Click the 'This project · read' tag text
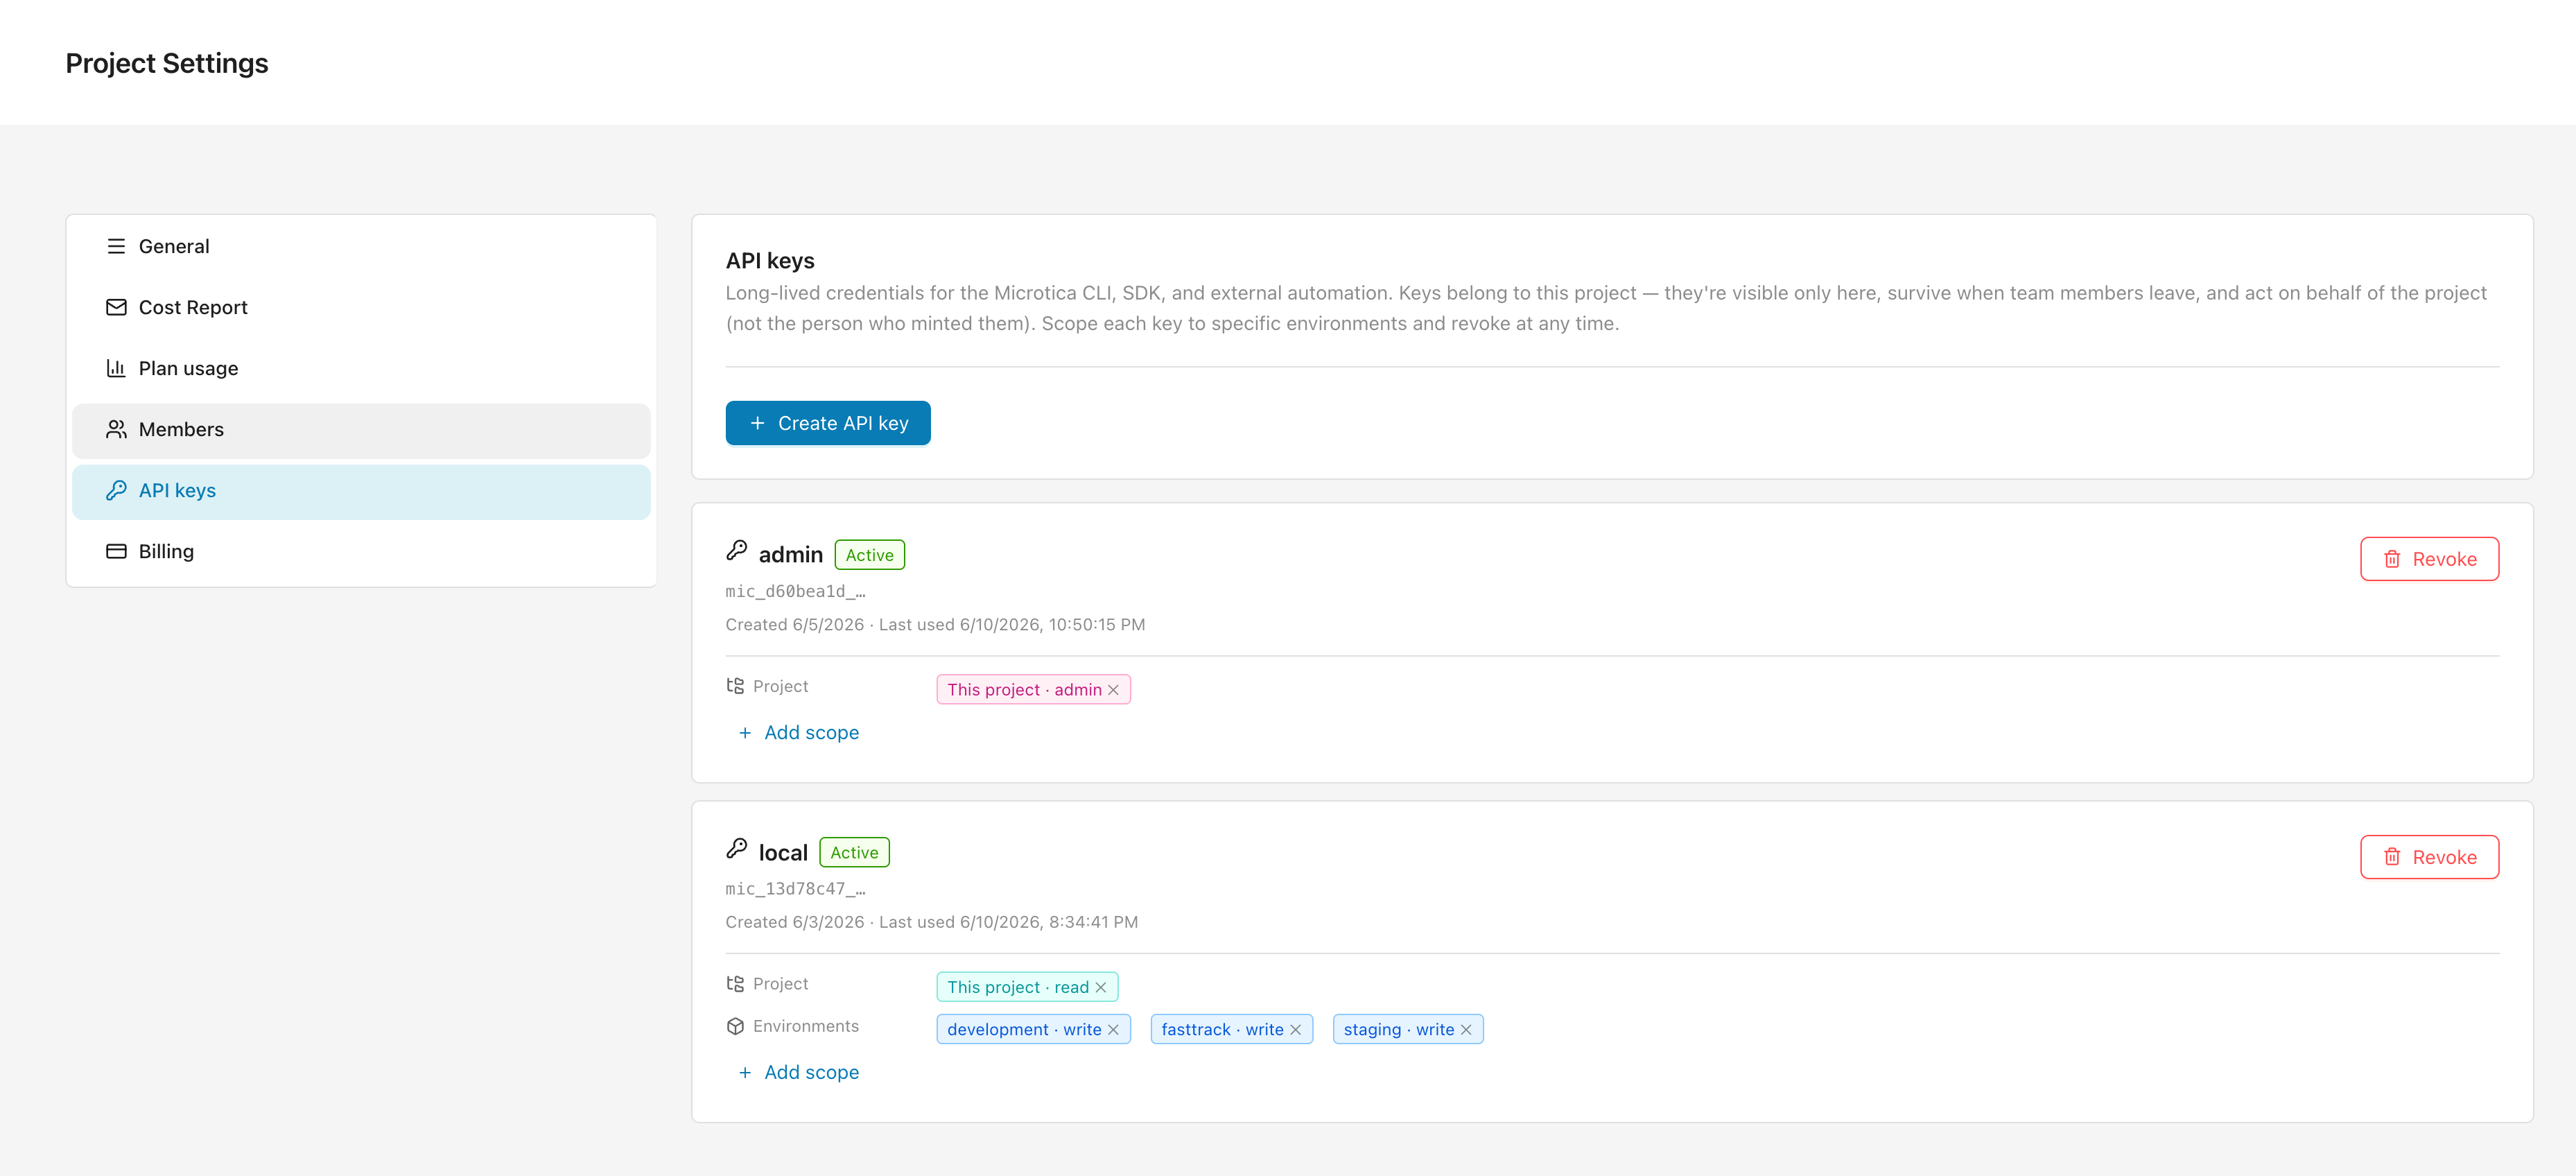The image size is (2576, 1176). point(1018,988)
